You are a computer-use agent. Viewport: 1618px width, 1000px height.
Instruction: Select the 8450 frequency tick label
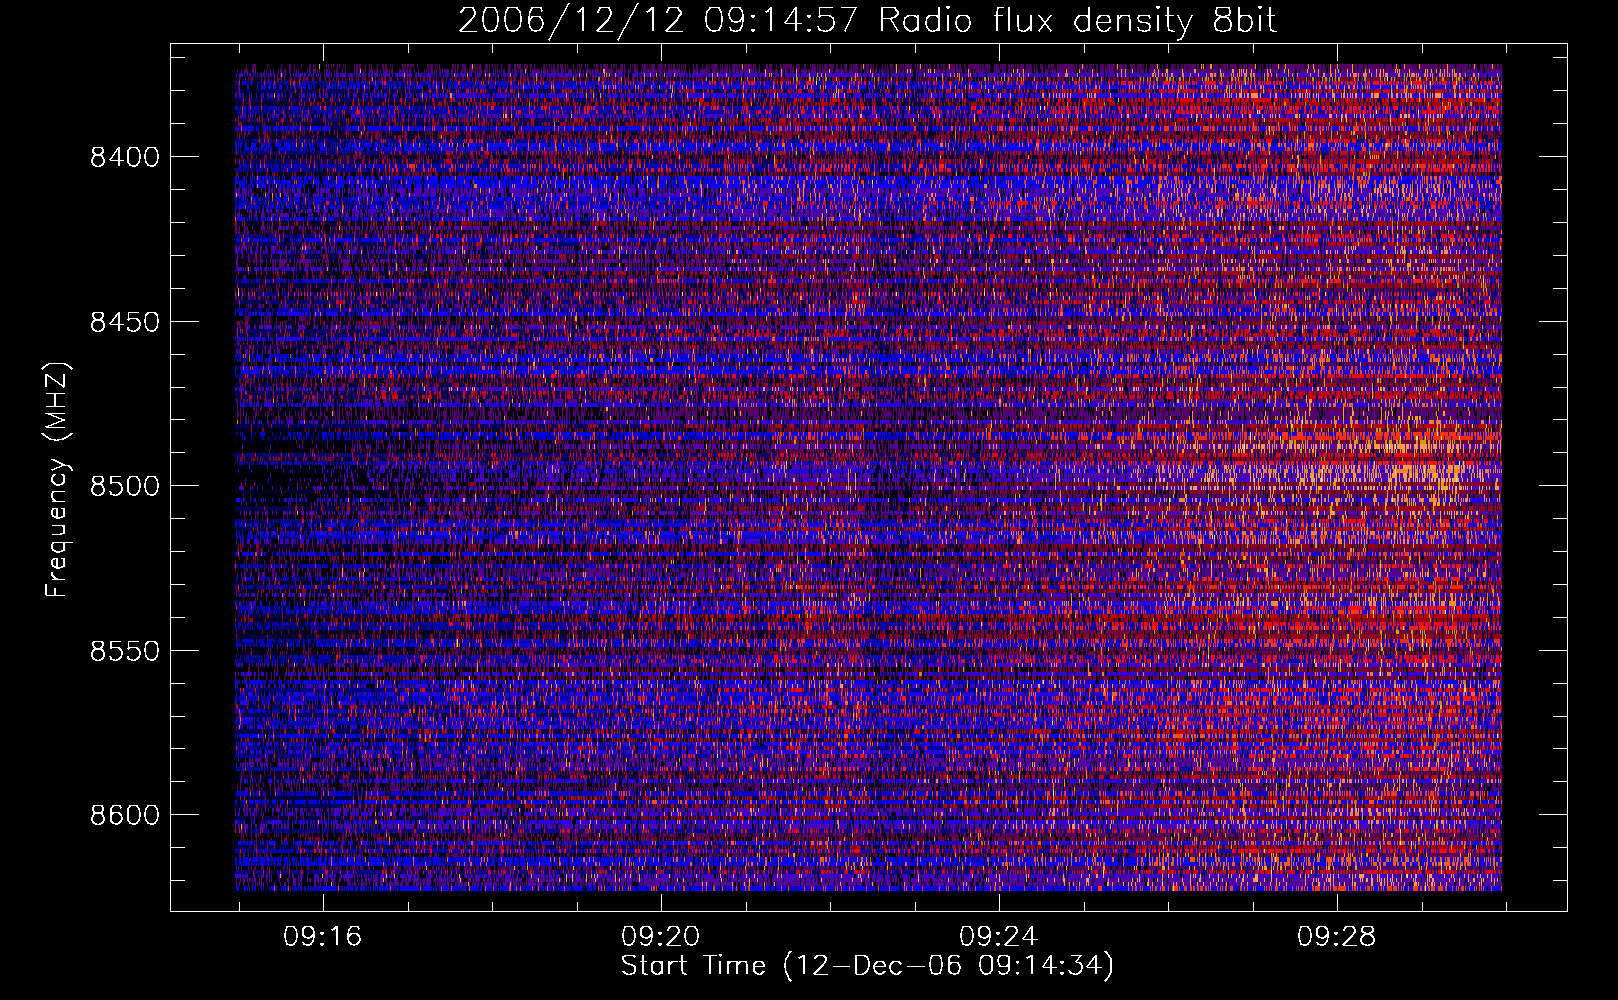tap(124, 322)
